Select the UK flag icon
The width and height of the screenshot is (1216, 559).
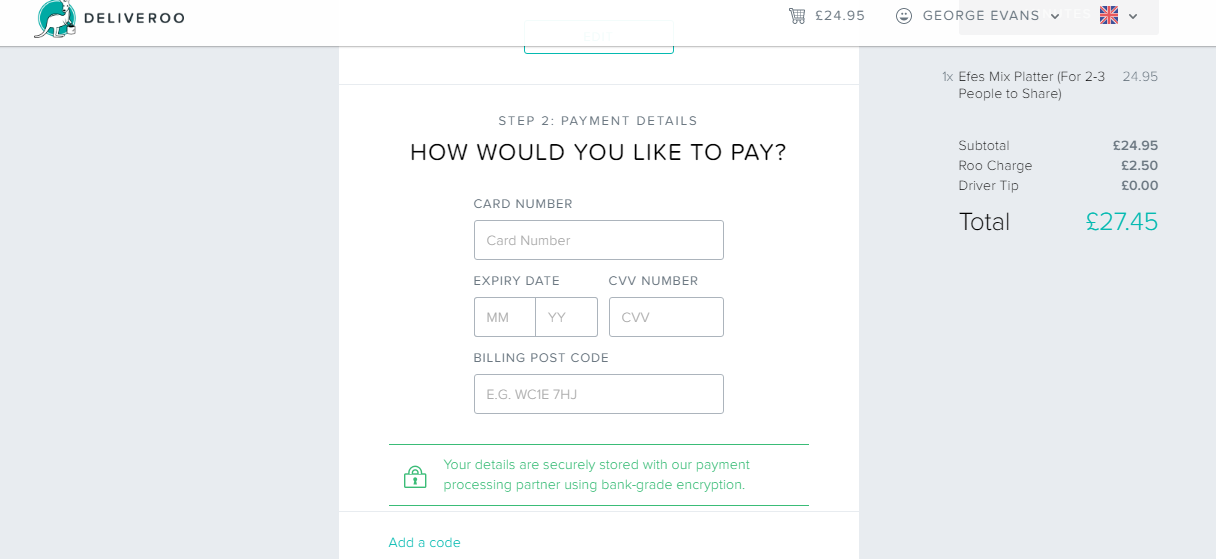coord(1109,15)
